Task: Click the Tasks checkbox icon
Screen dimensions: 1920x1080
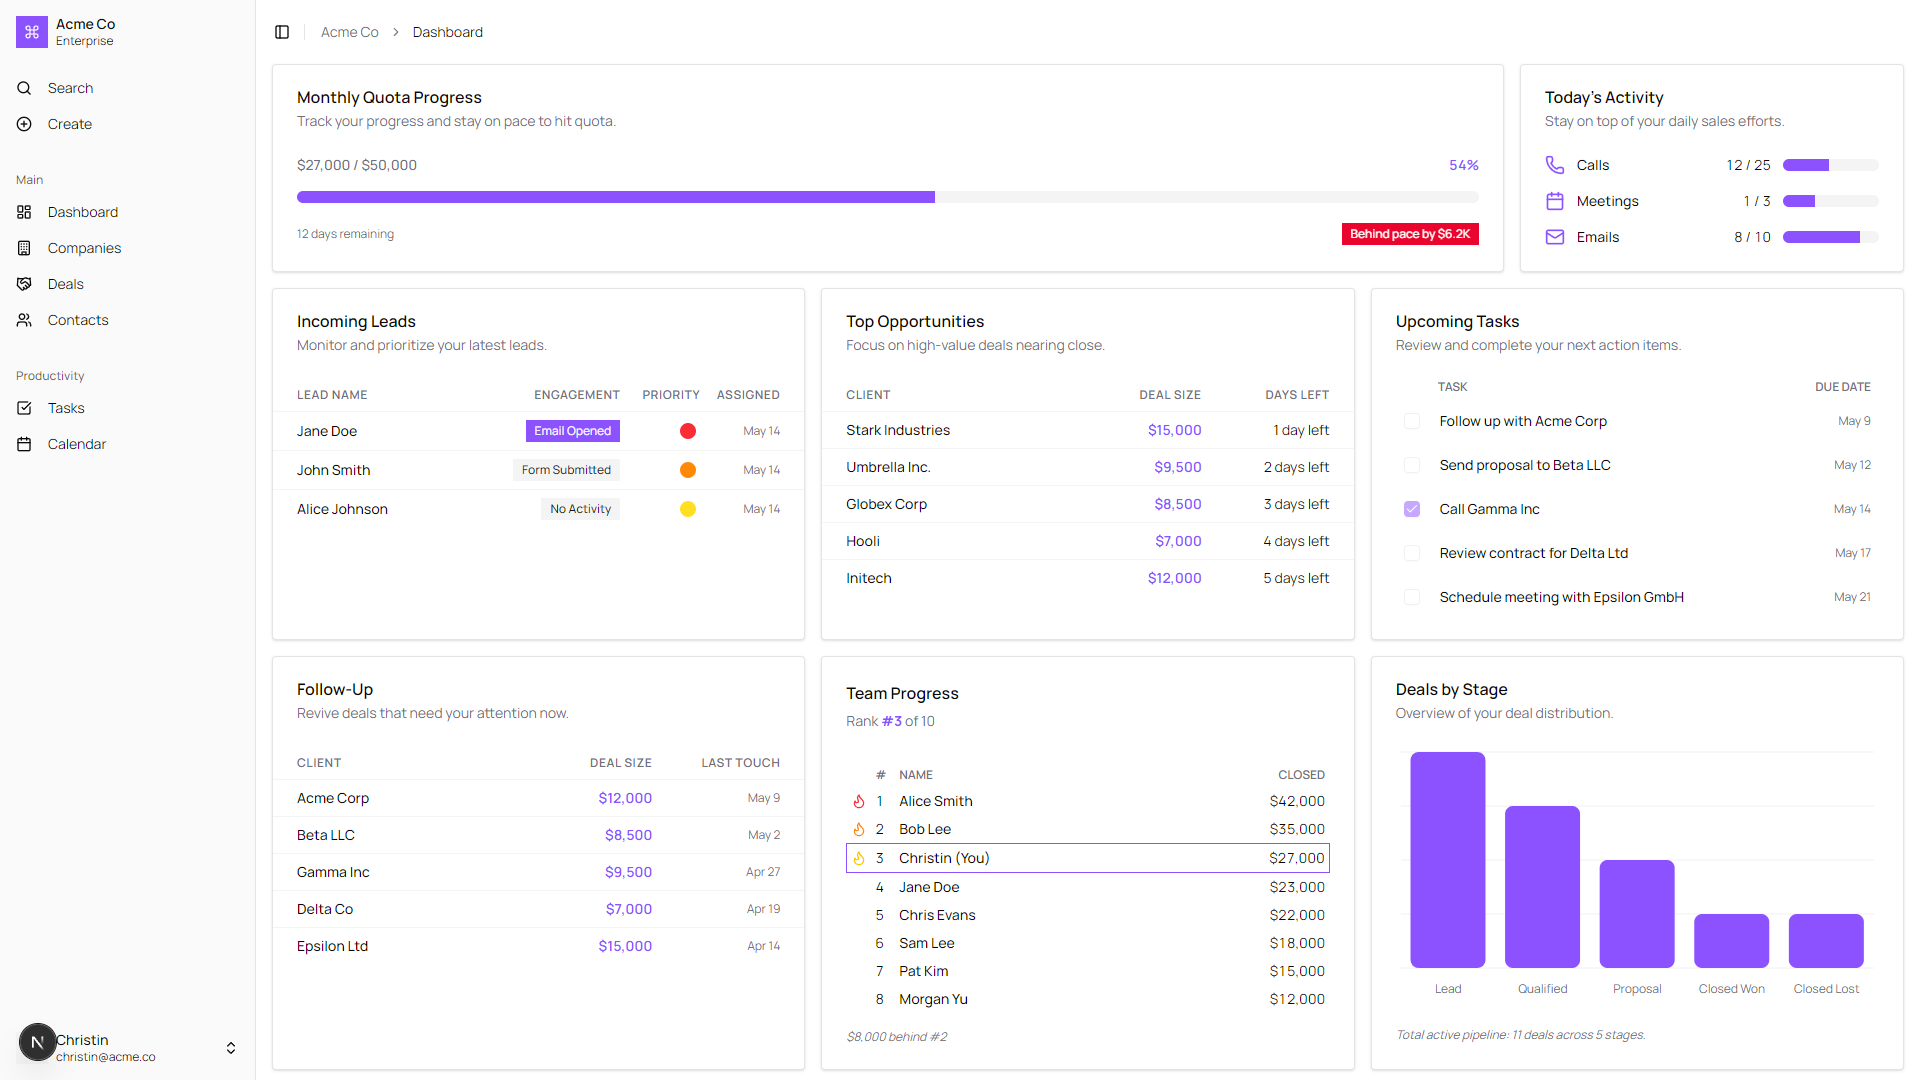Action: [x=24, y=408]
